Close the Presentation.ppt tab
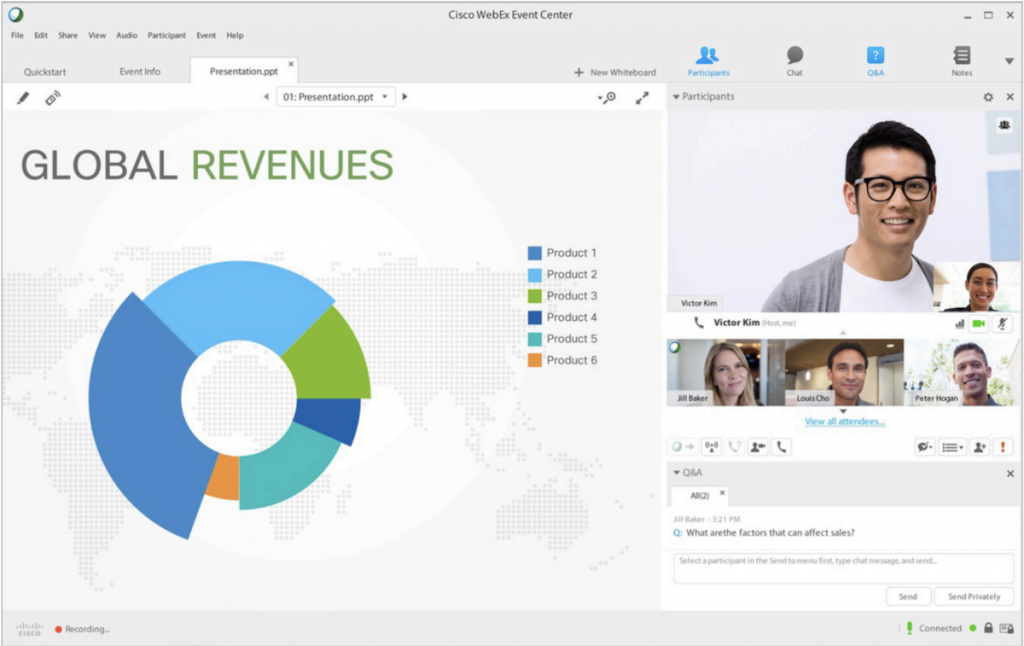 coord(291,63)
